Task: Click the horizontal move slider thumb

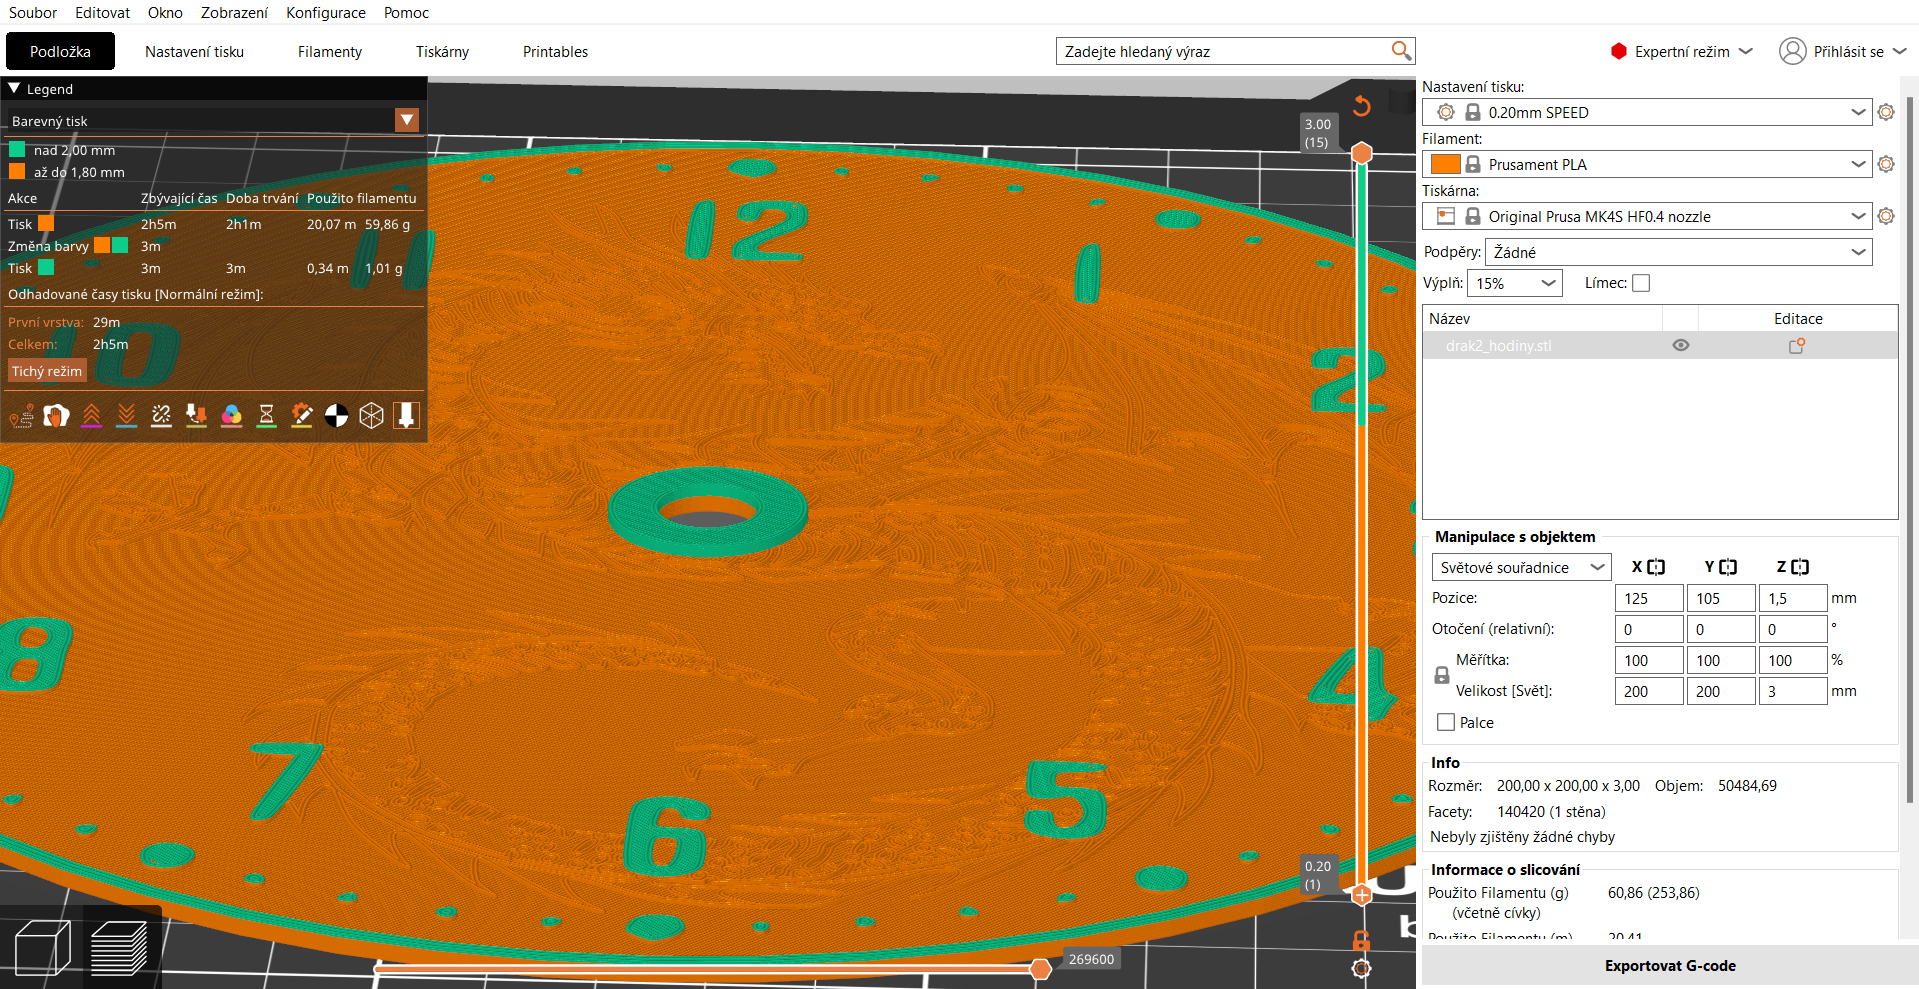Action: click(x=1040, y=968)
